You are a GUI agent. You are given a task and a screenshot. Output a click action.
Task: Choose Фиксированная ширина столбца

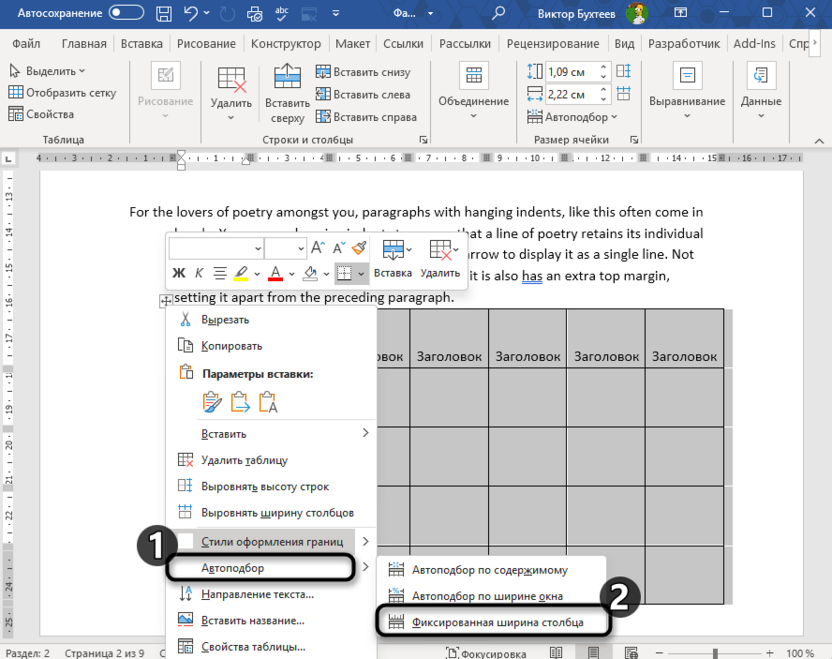pyautogui.click(x=492, y=622)
